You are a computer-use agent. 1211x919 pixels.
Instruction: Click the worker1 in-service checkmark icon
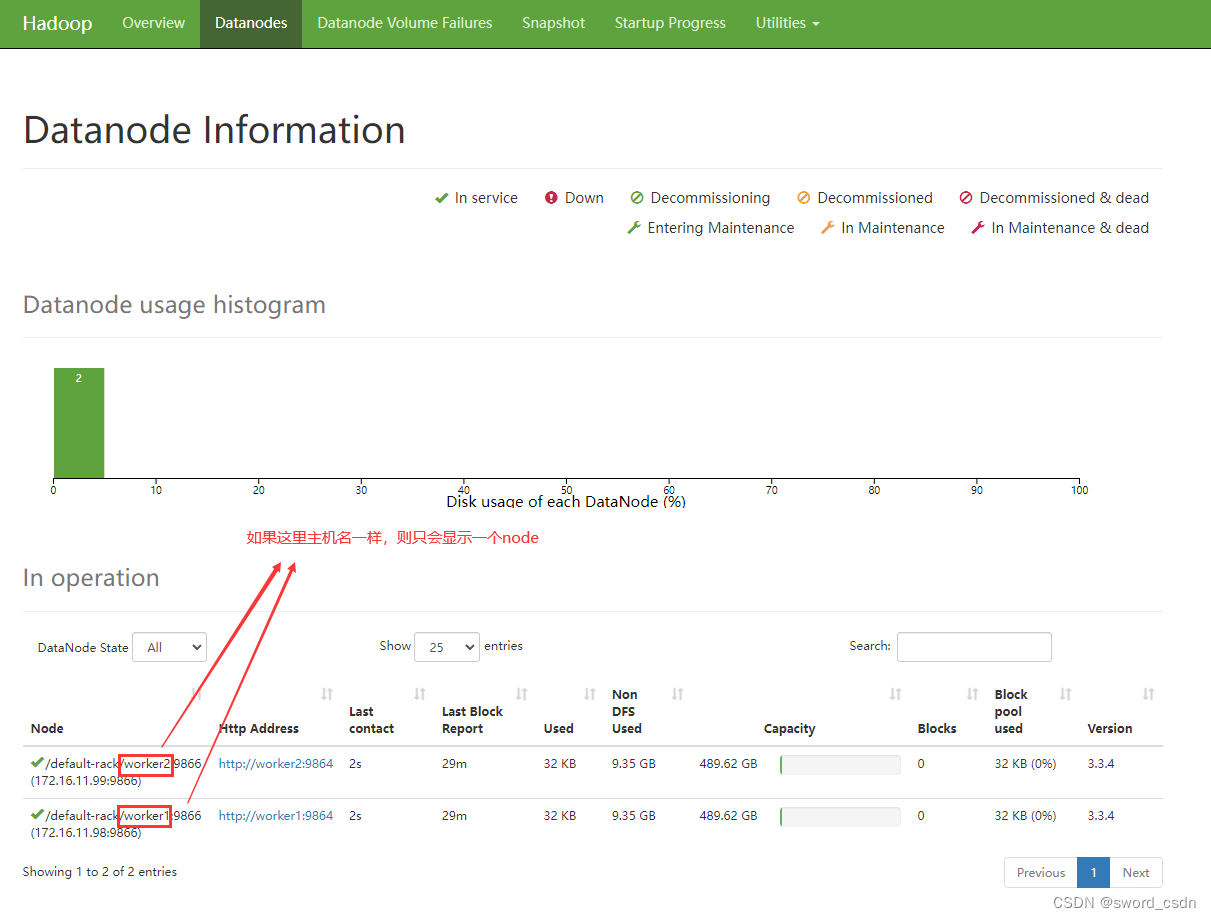coord(37,814)
